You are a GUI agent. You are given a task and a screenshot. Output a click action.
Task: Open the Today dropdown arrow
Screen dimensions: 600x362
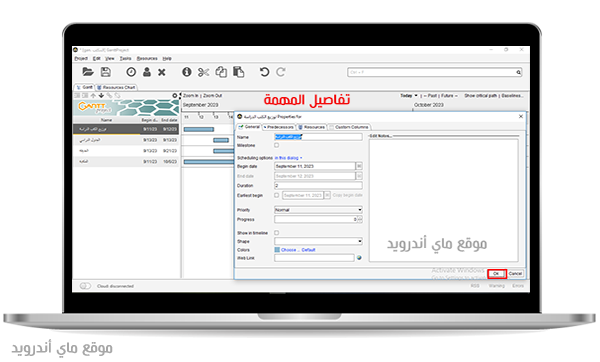[416, 96]
